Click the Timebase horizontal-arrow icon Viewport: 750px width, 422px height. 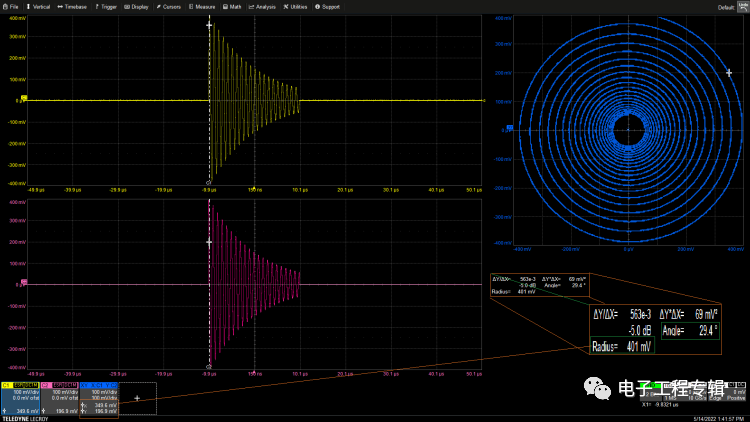coord(60,7)
